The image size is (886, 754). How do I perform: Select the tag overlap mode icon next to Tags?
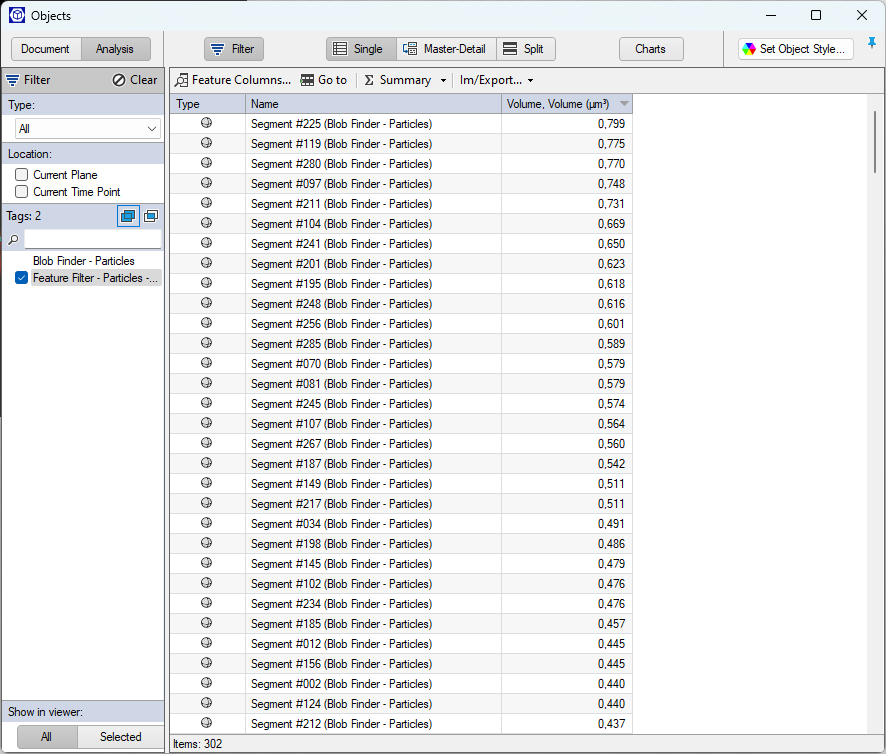[x=128, y=215]
